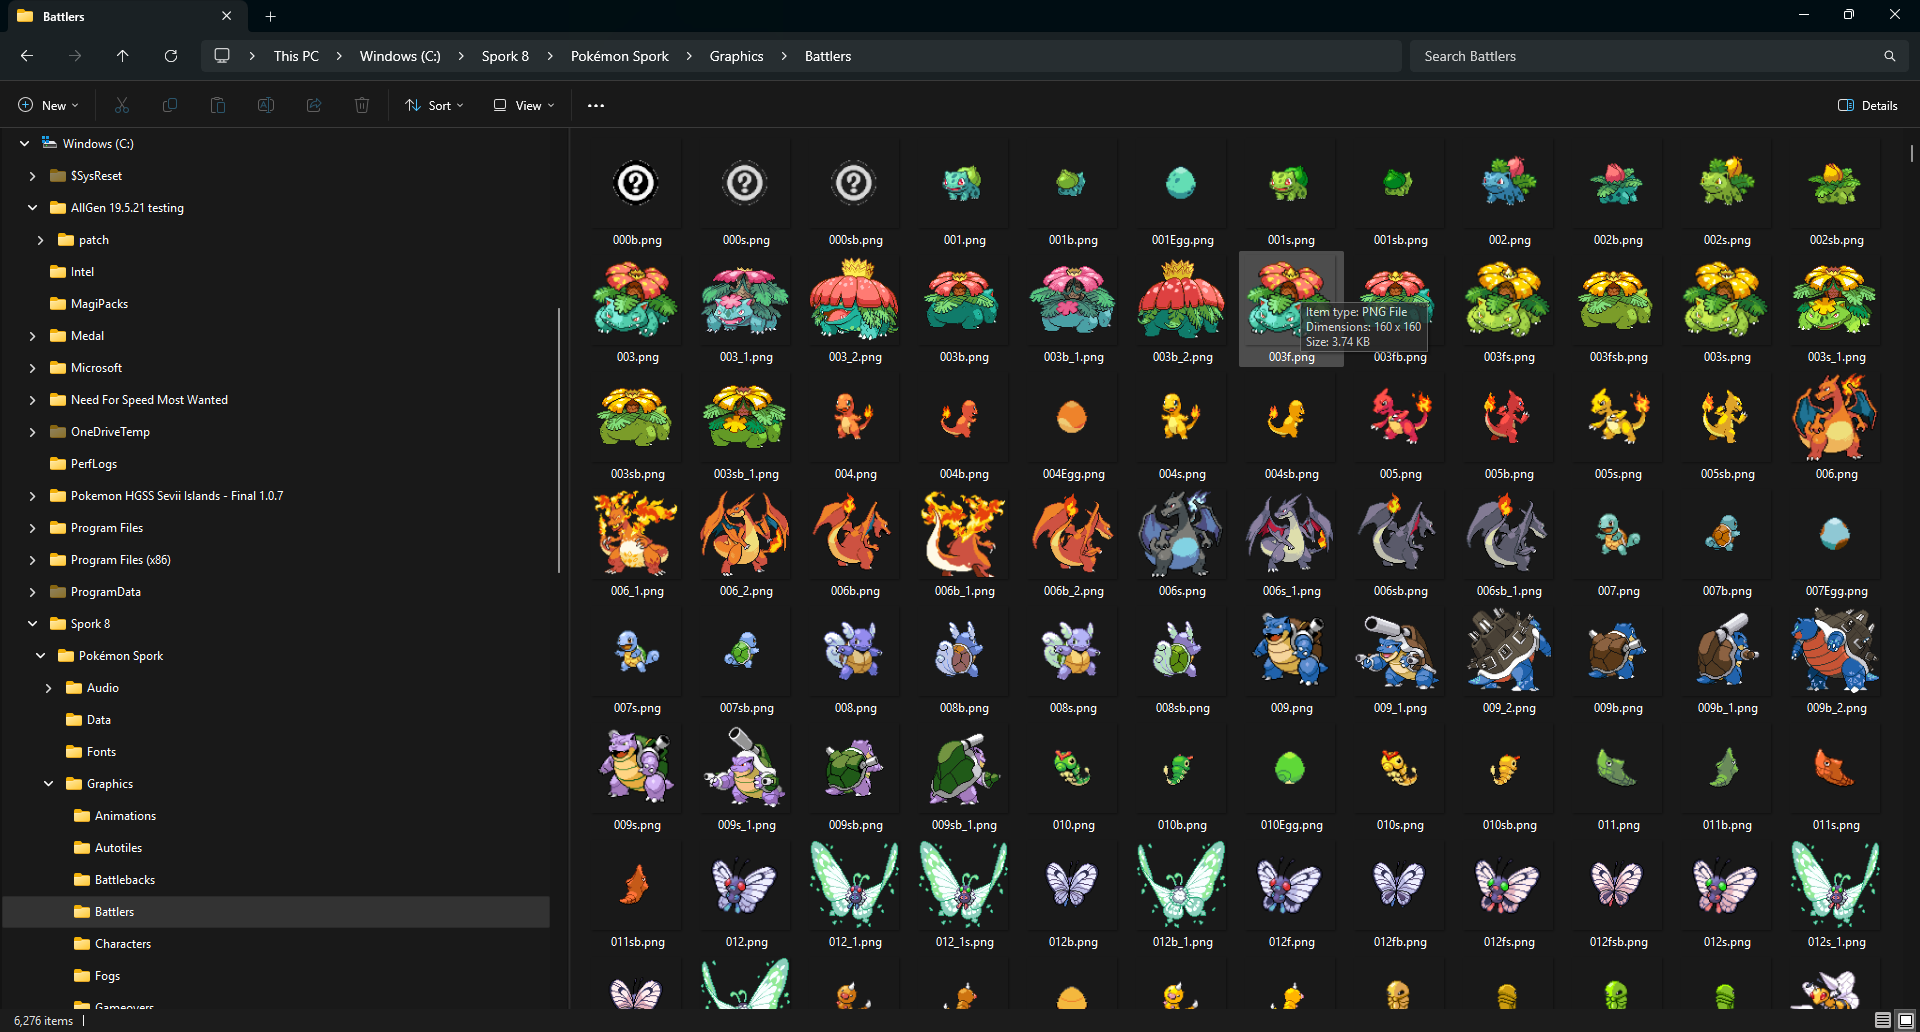This screenshot has height=1032, width=1920.
Task: Open the Sort dropdown
Action: click(434, 105)
